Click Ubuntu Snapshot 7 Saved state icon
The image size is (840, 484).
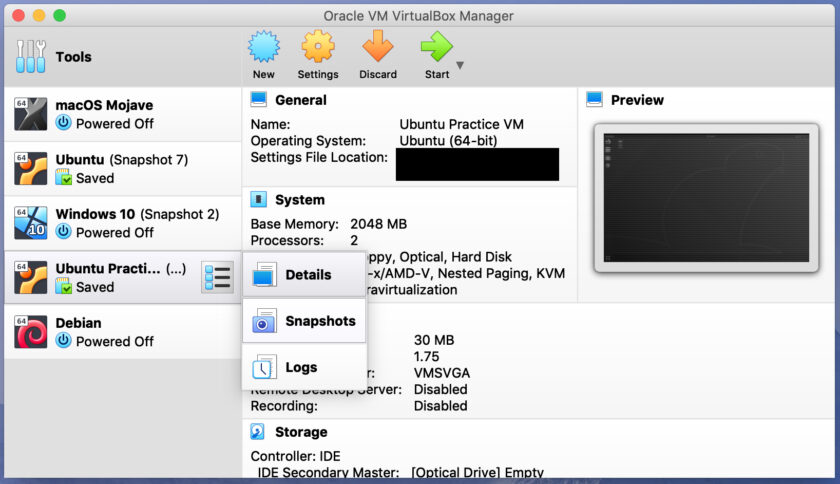[x=63, y=177]
